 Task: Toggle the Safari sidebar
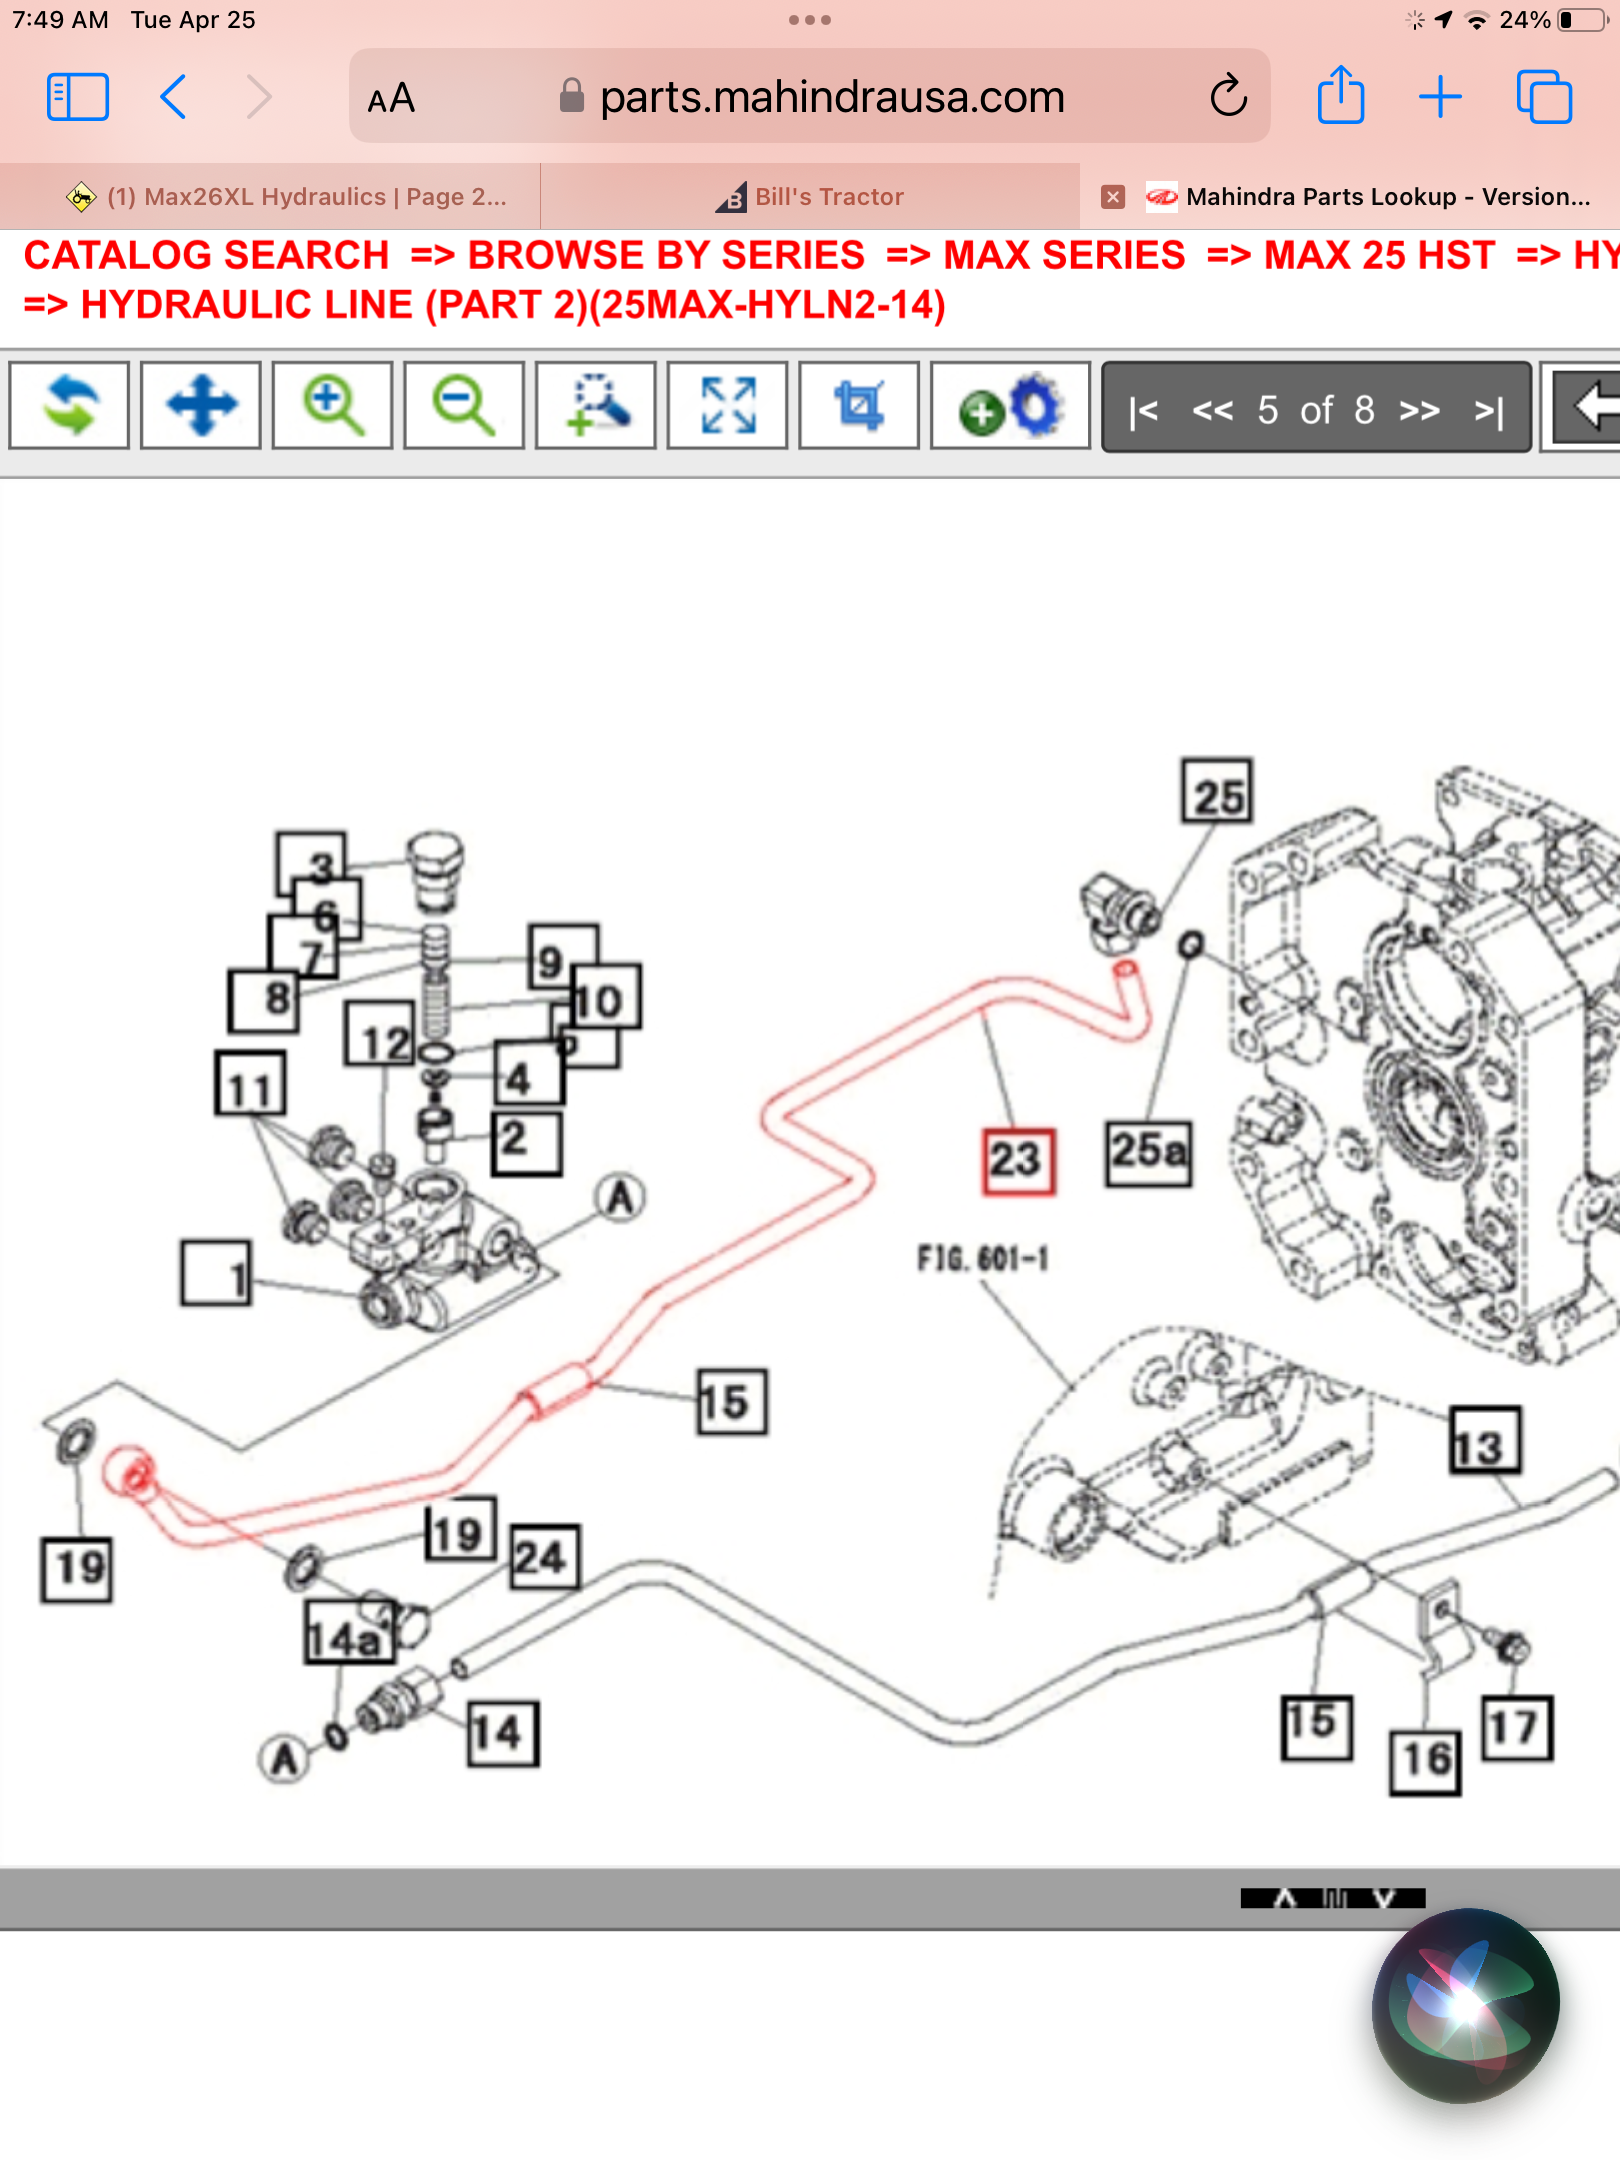[x=78, y=97]
